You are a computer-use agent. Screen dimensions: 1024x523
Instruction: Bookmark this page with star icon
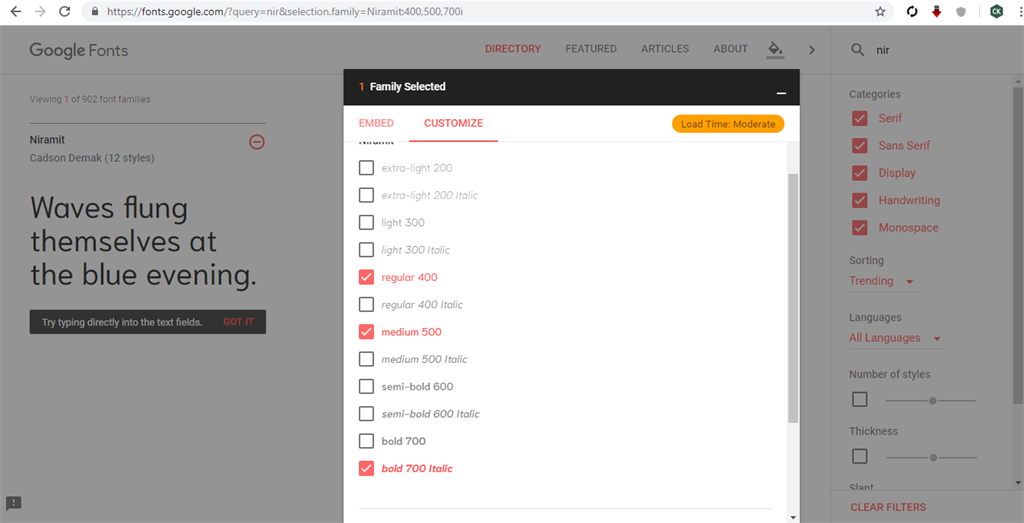pyautogui.click(x=880, y=11)
